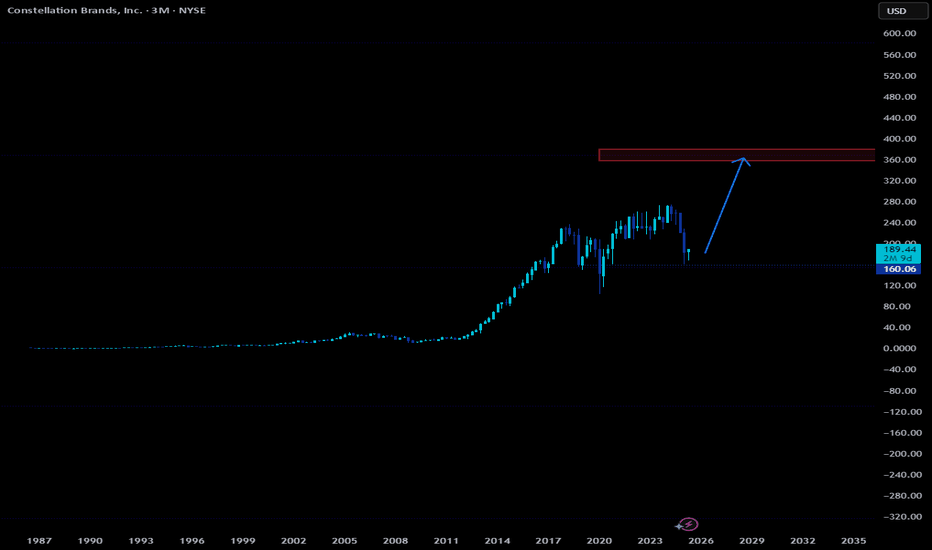Image resolution: width=932 pixels, height=550 pixels.
Task: Select the red target zone rectangle drawing
Action: coord(736,155)
